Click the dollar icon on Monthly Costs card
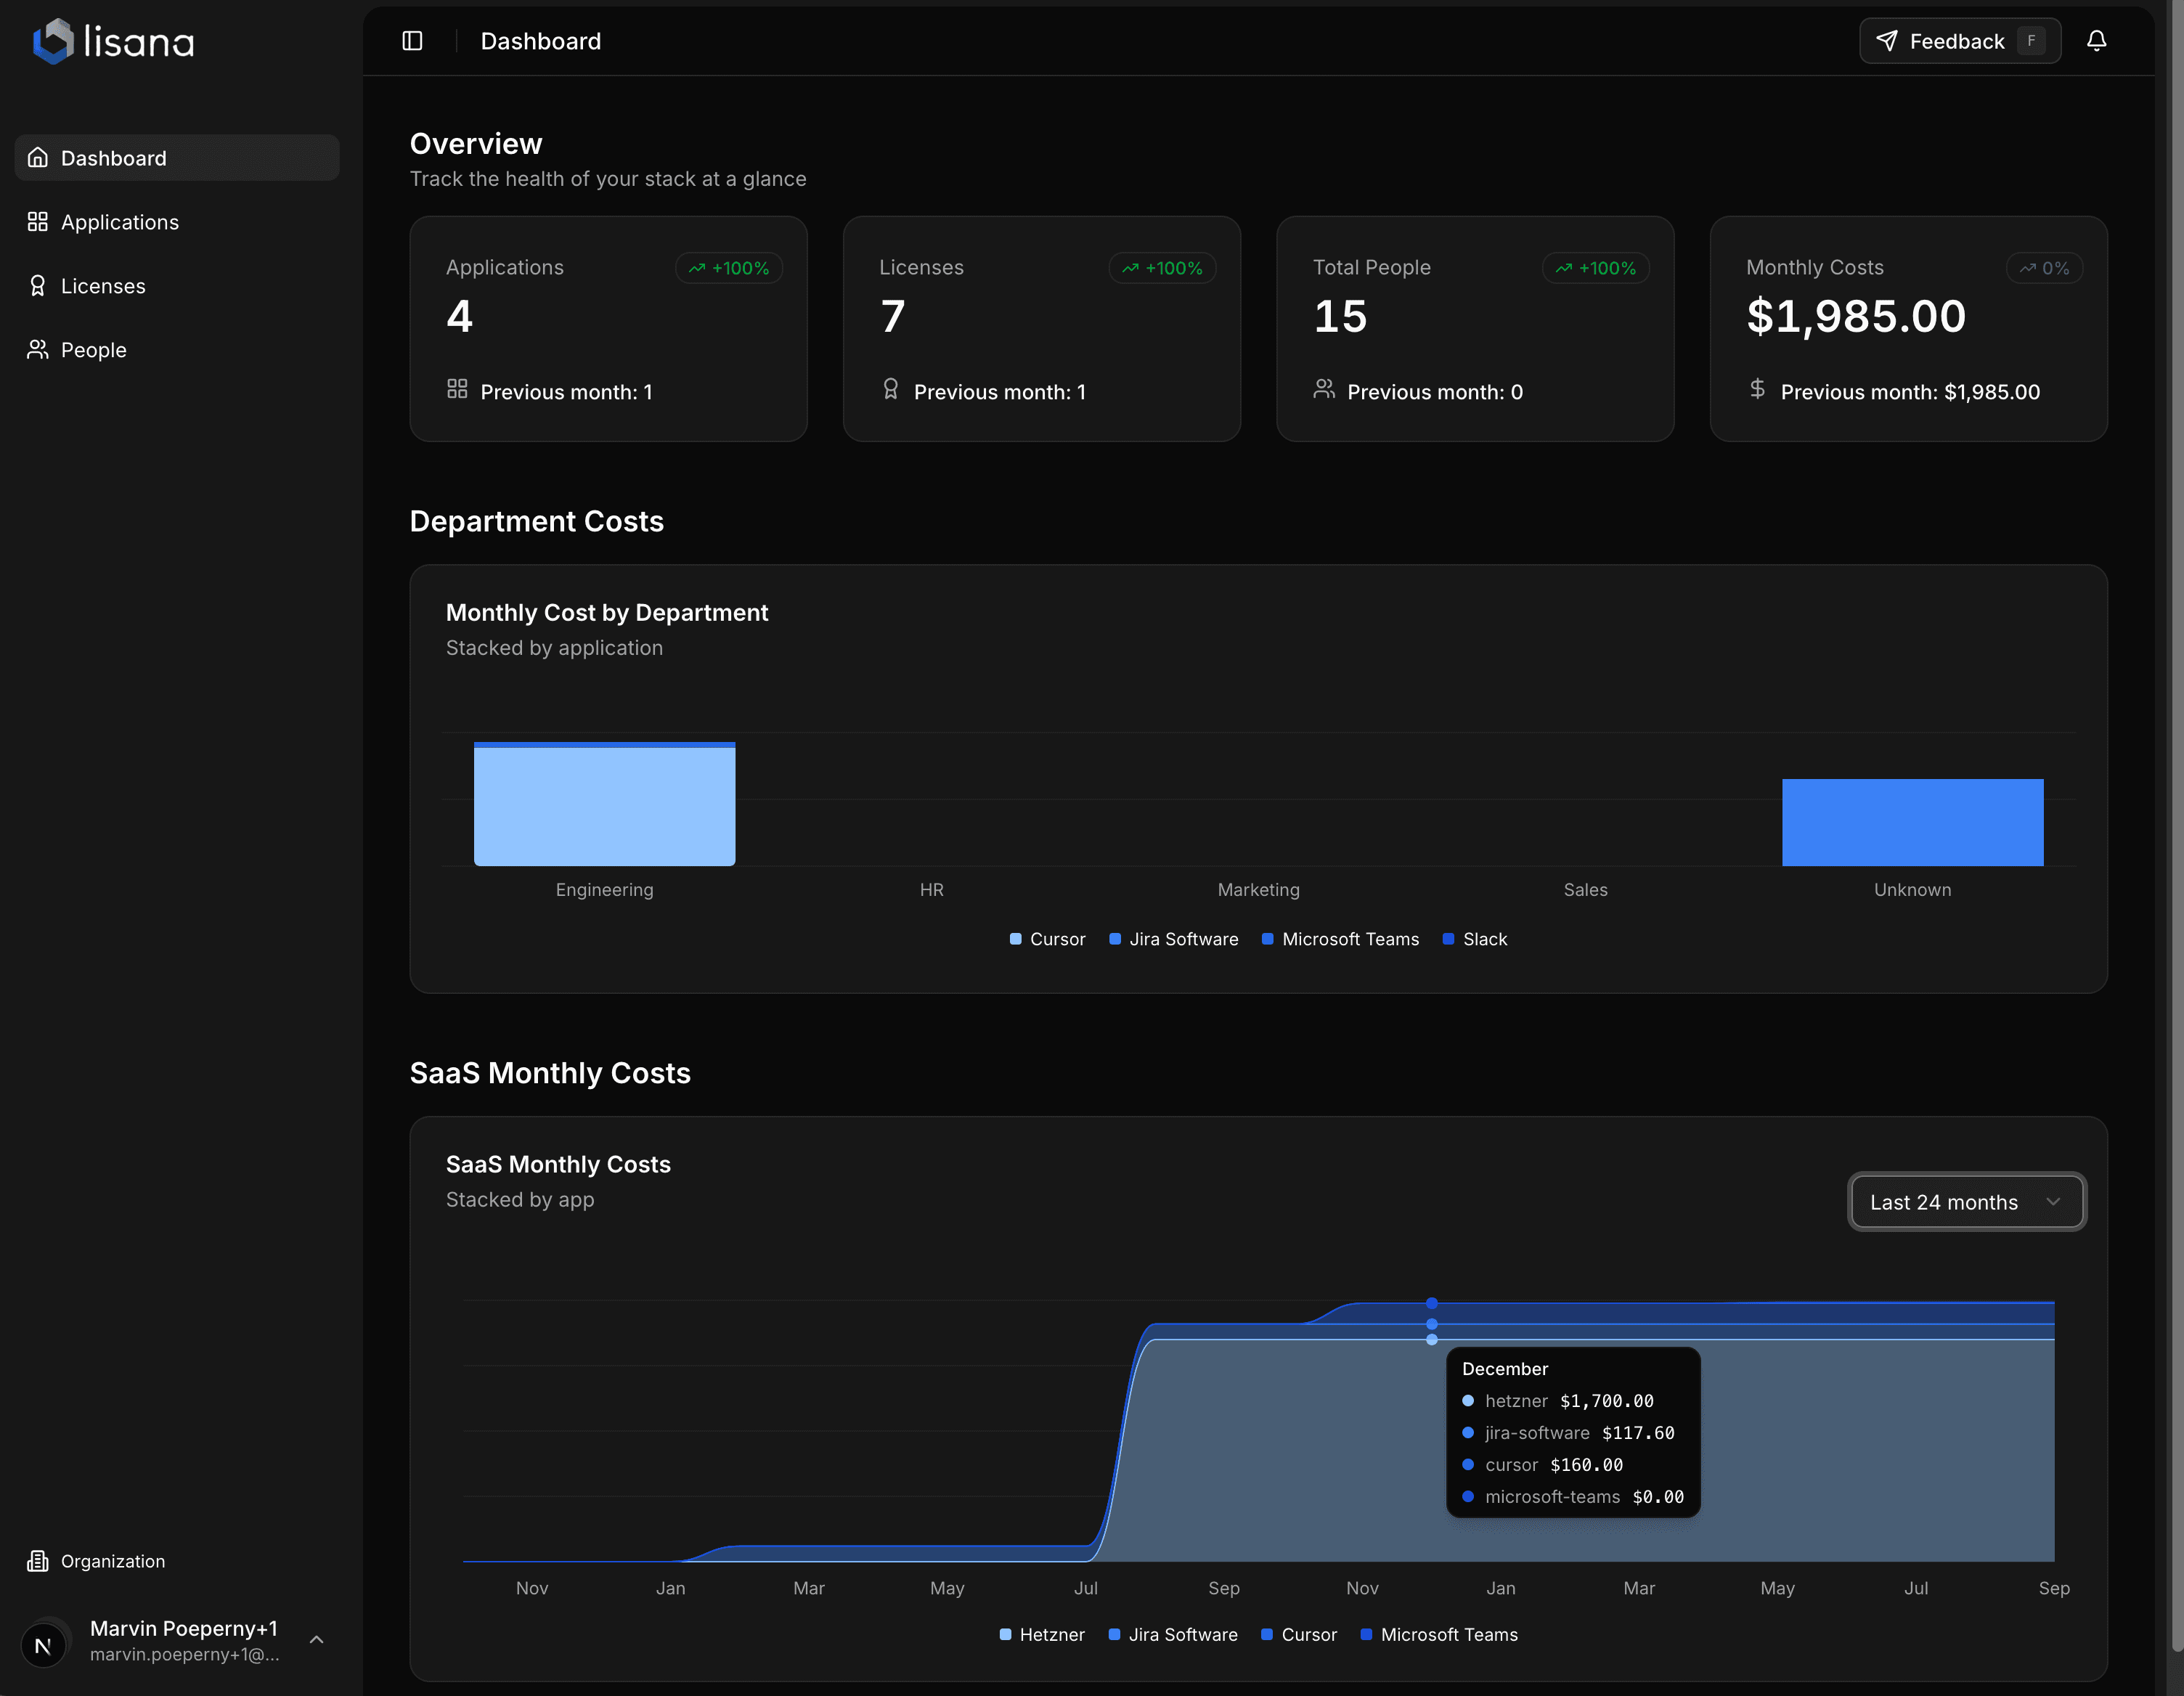Image resolution: width=2184 pixels, height=1696 pixels. tap(1758, 389)
